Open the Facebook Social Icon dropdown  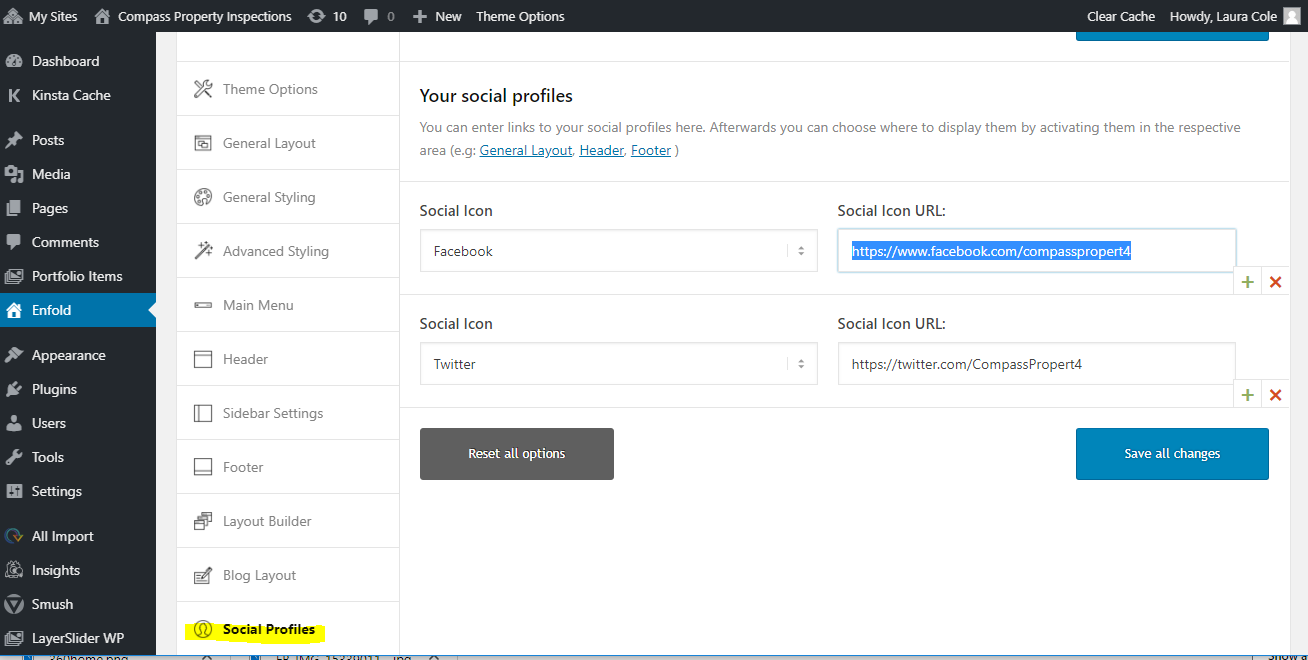coord(619,251)
